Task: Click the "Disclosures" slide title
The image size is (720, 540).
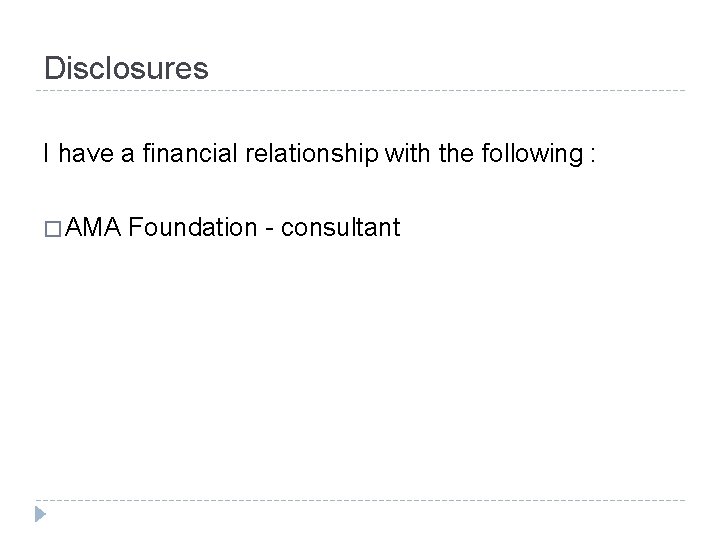Action: click(x=127, y=69)
